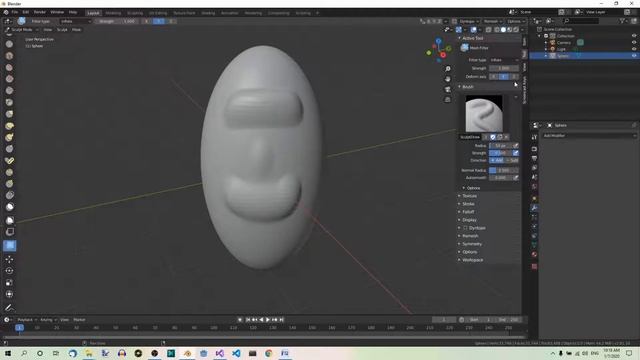Viewport: 640px width, 360px height.
Task: Expand the Texture panel in the sidebar
Action: coord(469,196)
